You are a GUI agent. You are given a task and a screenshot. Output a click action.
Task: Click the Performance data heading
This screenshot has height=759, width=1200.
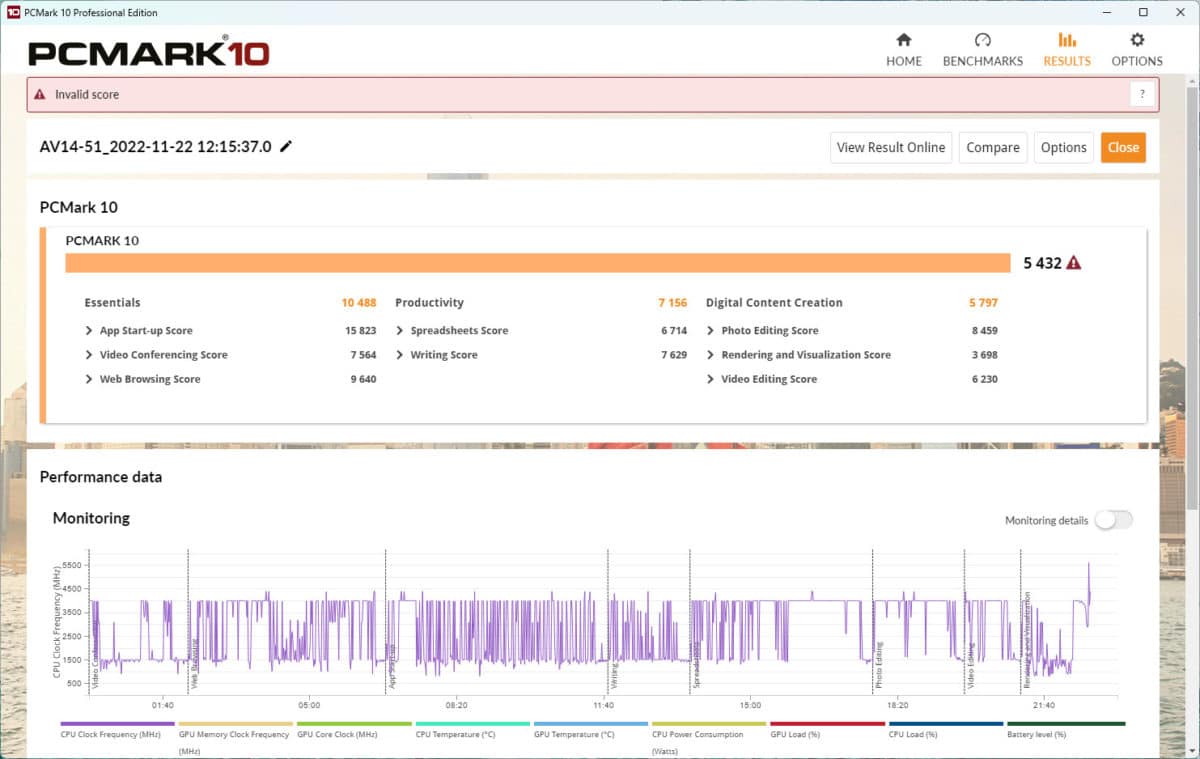(101, 477)
